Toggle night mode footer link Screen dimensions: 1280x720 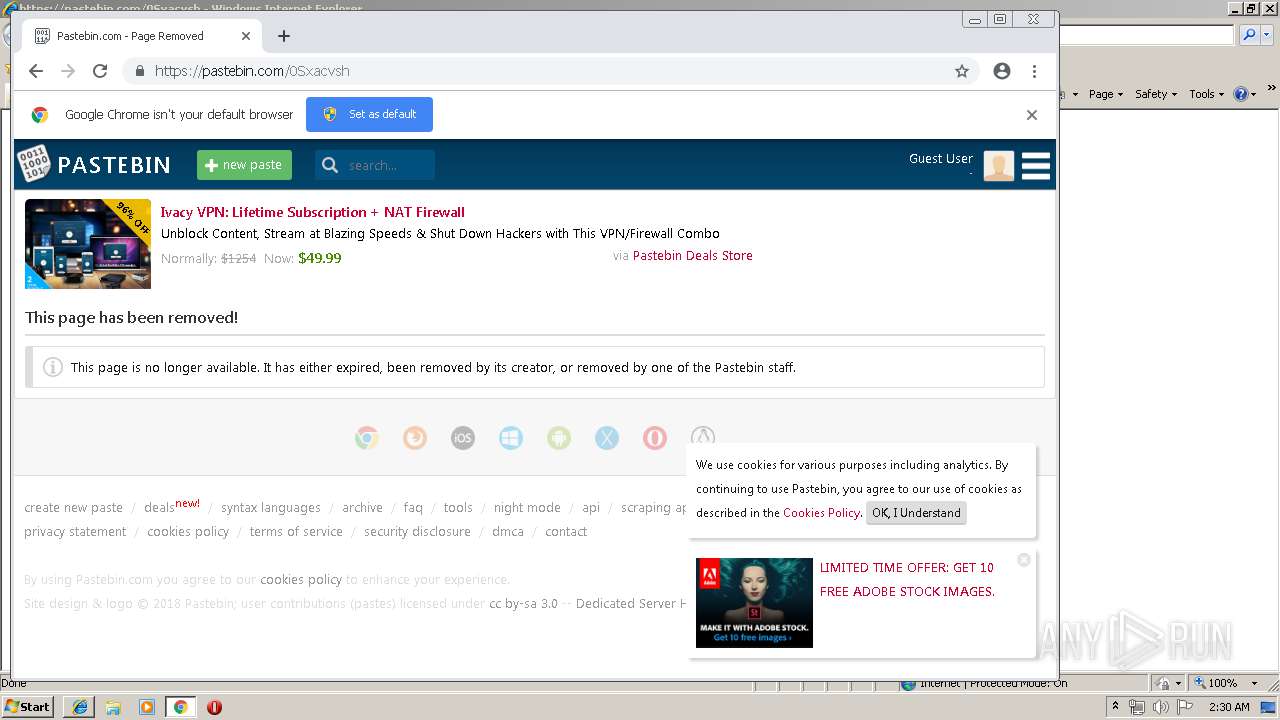click(527, 508)
